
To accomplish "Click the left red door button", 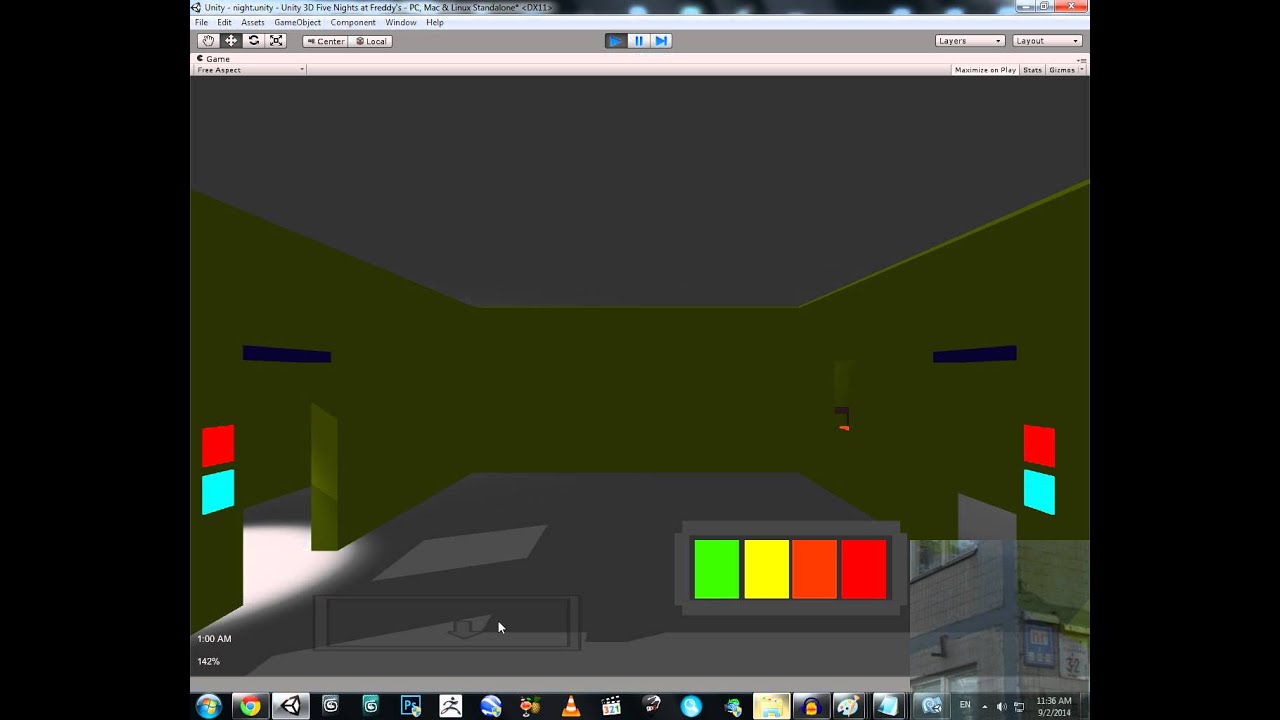I will 218,446.
